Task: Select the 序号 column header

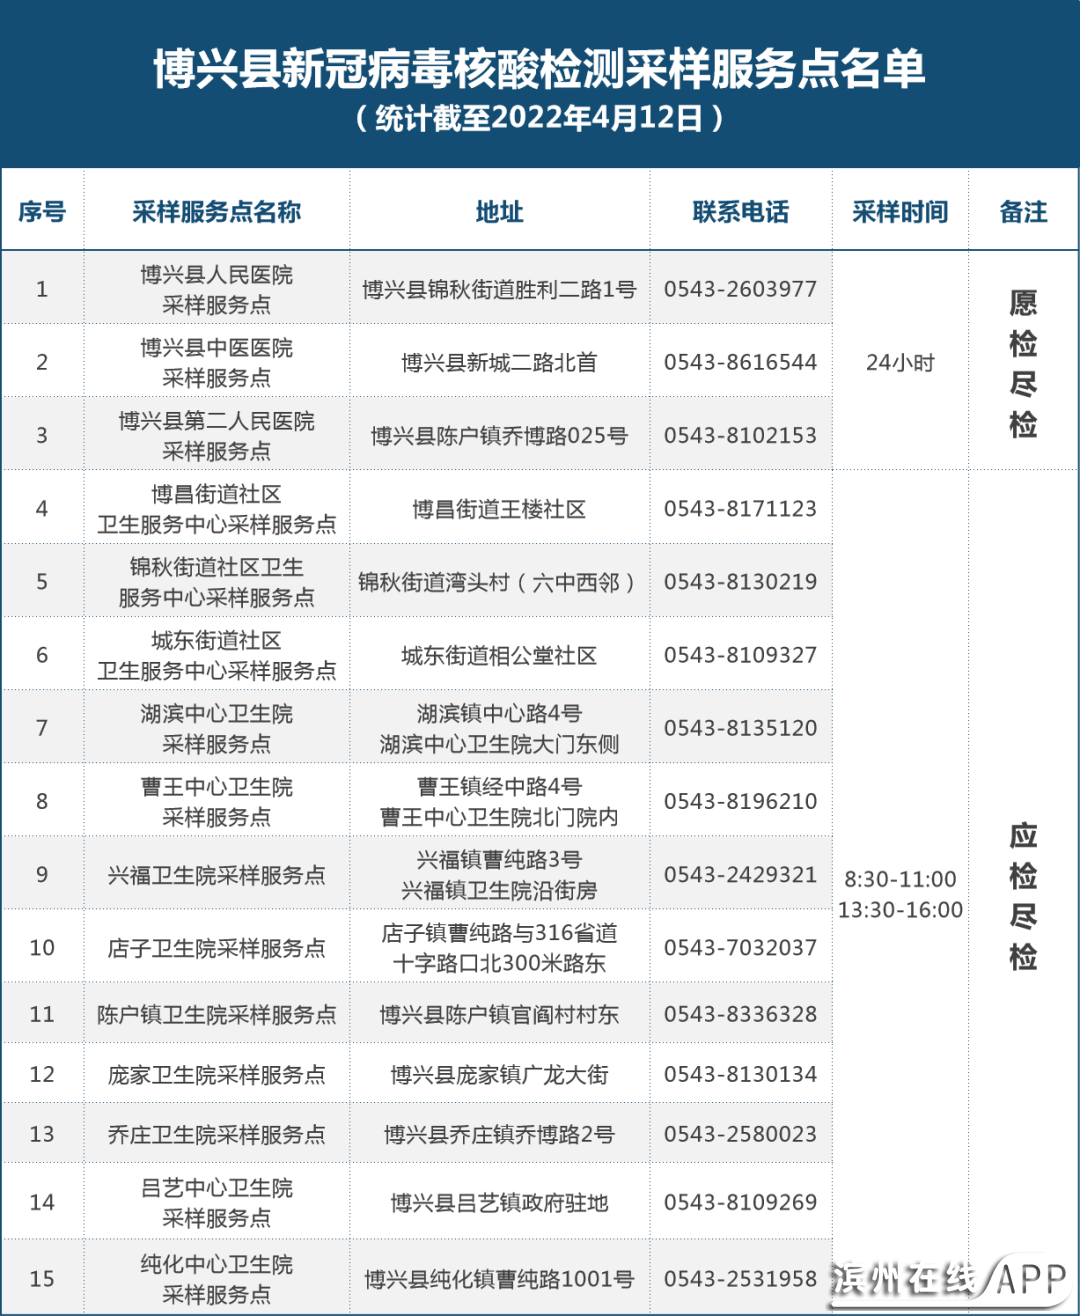Action: (43, 211)
